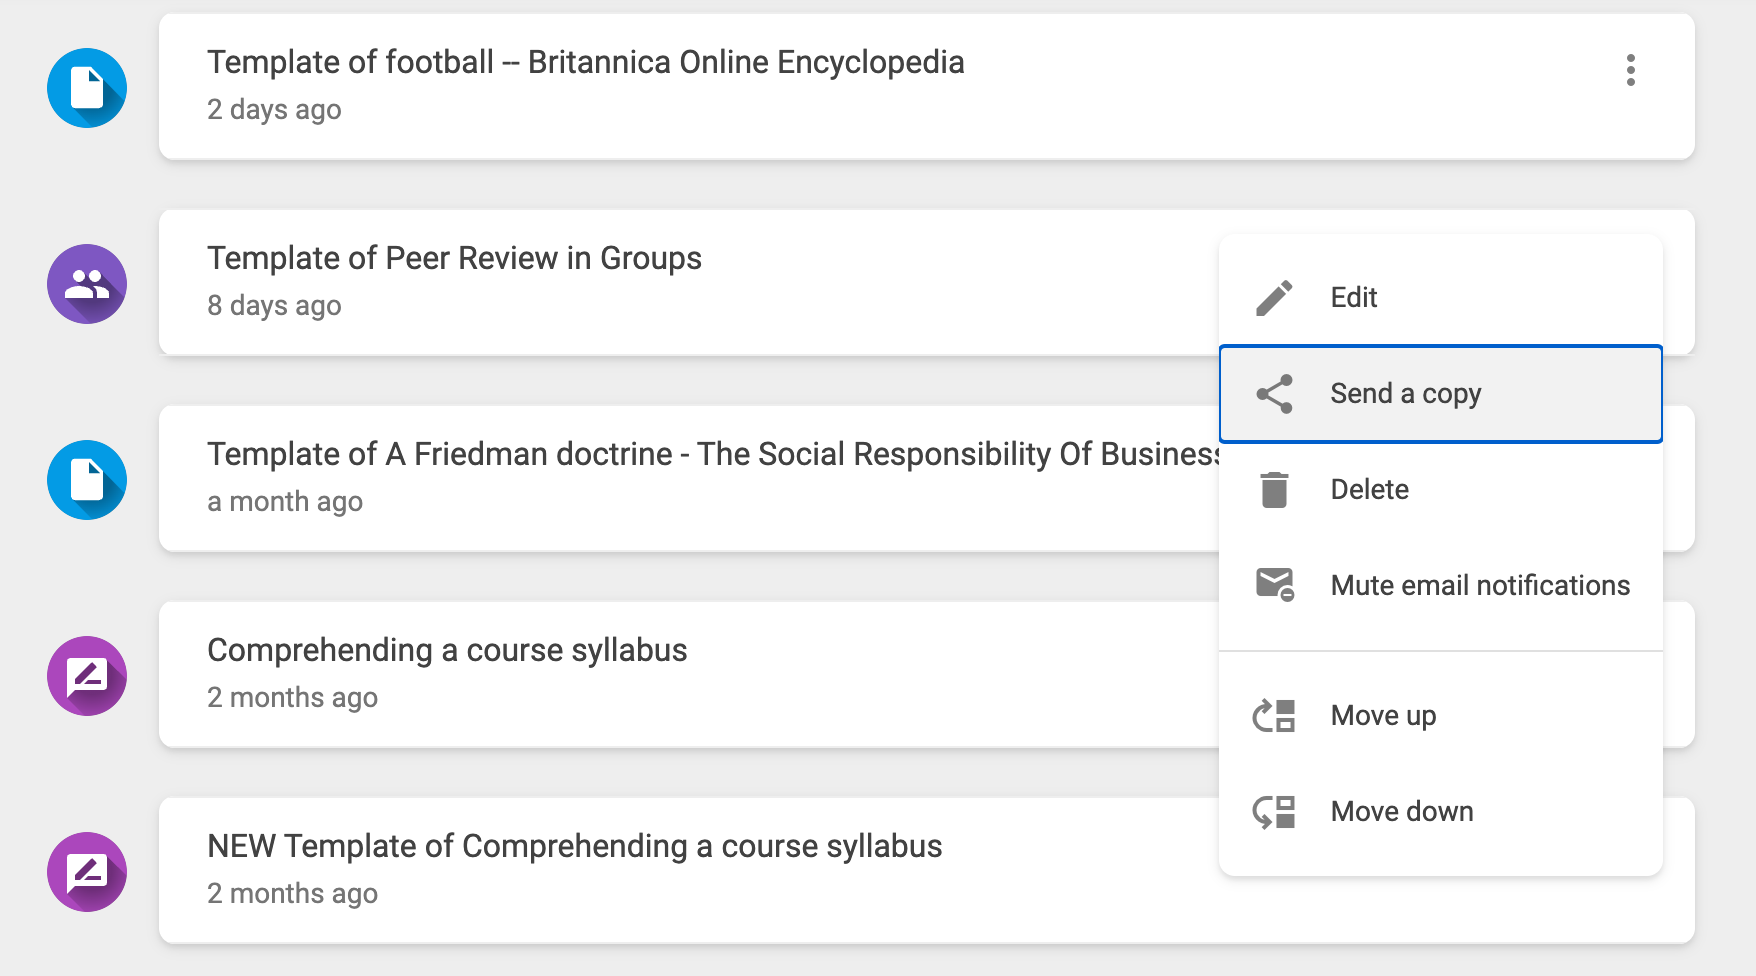
Task: Select Send a copy menu entry
Action: click(x=1441, y=394)
